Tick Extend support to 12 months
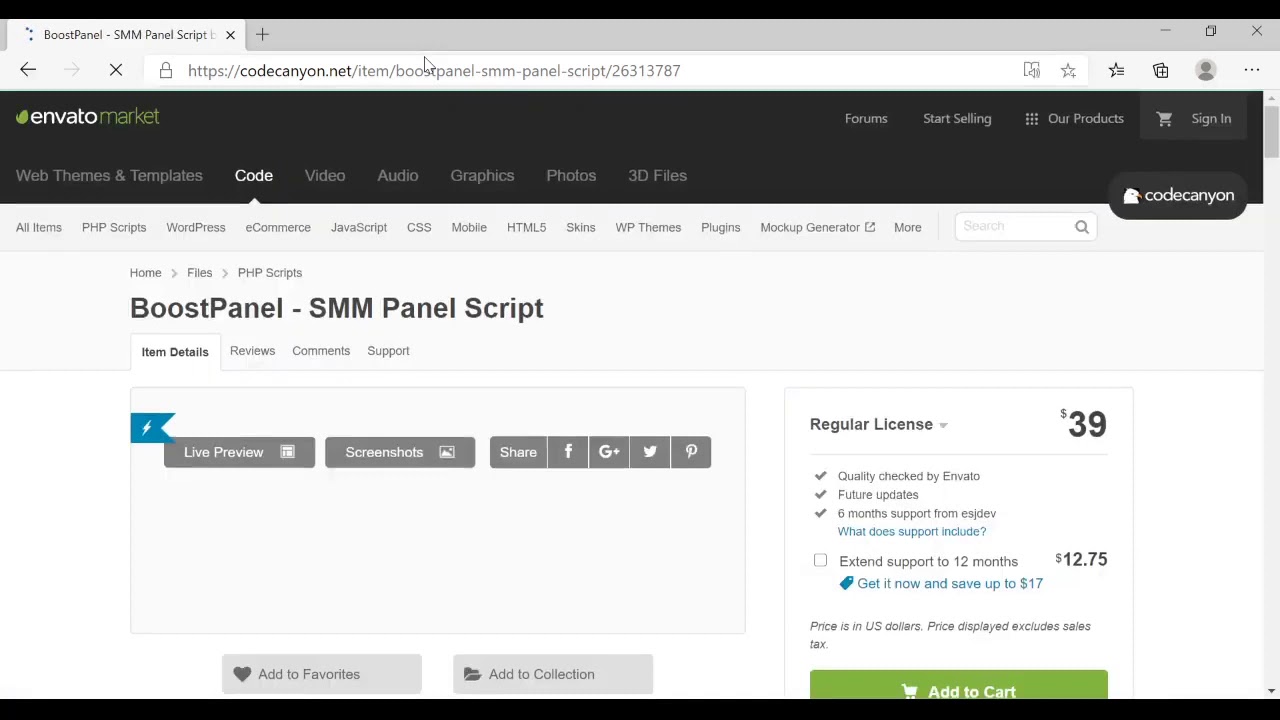 coord(820,560)
